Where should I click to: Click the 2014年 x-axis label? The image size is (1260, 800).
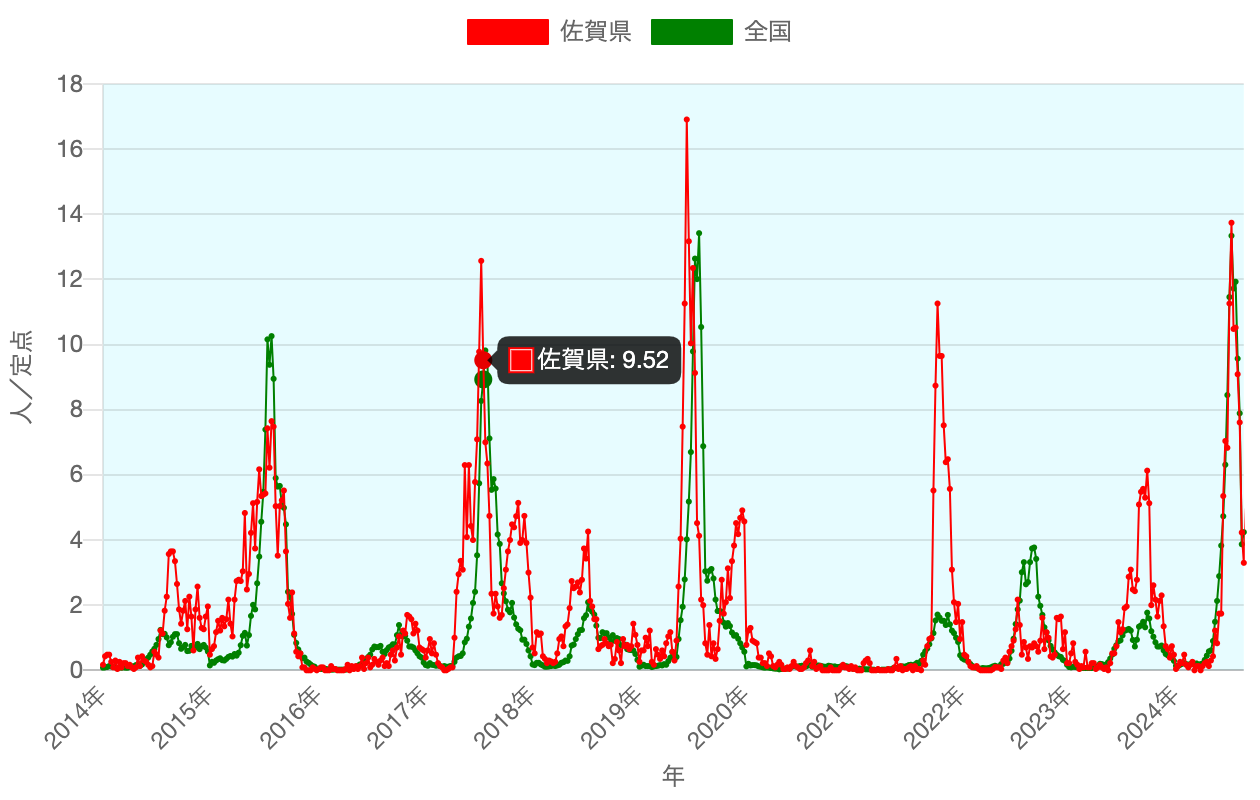(77, 718)
